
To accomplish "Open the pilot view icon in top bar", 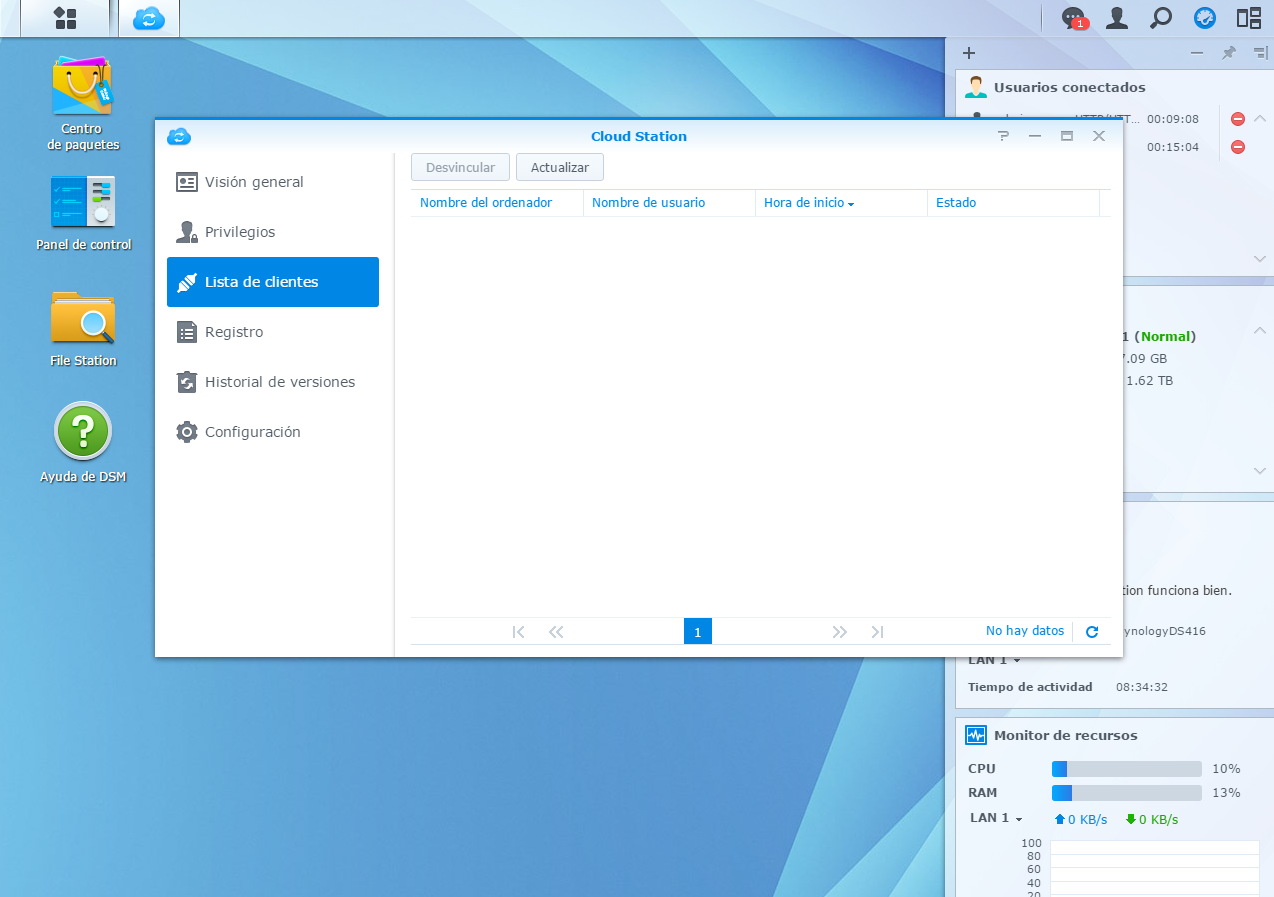I will coord(1248,18).
